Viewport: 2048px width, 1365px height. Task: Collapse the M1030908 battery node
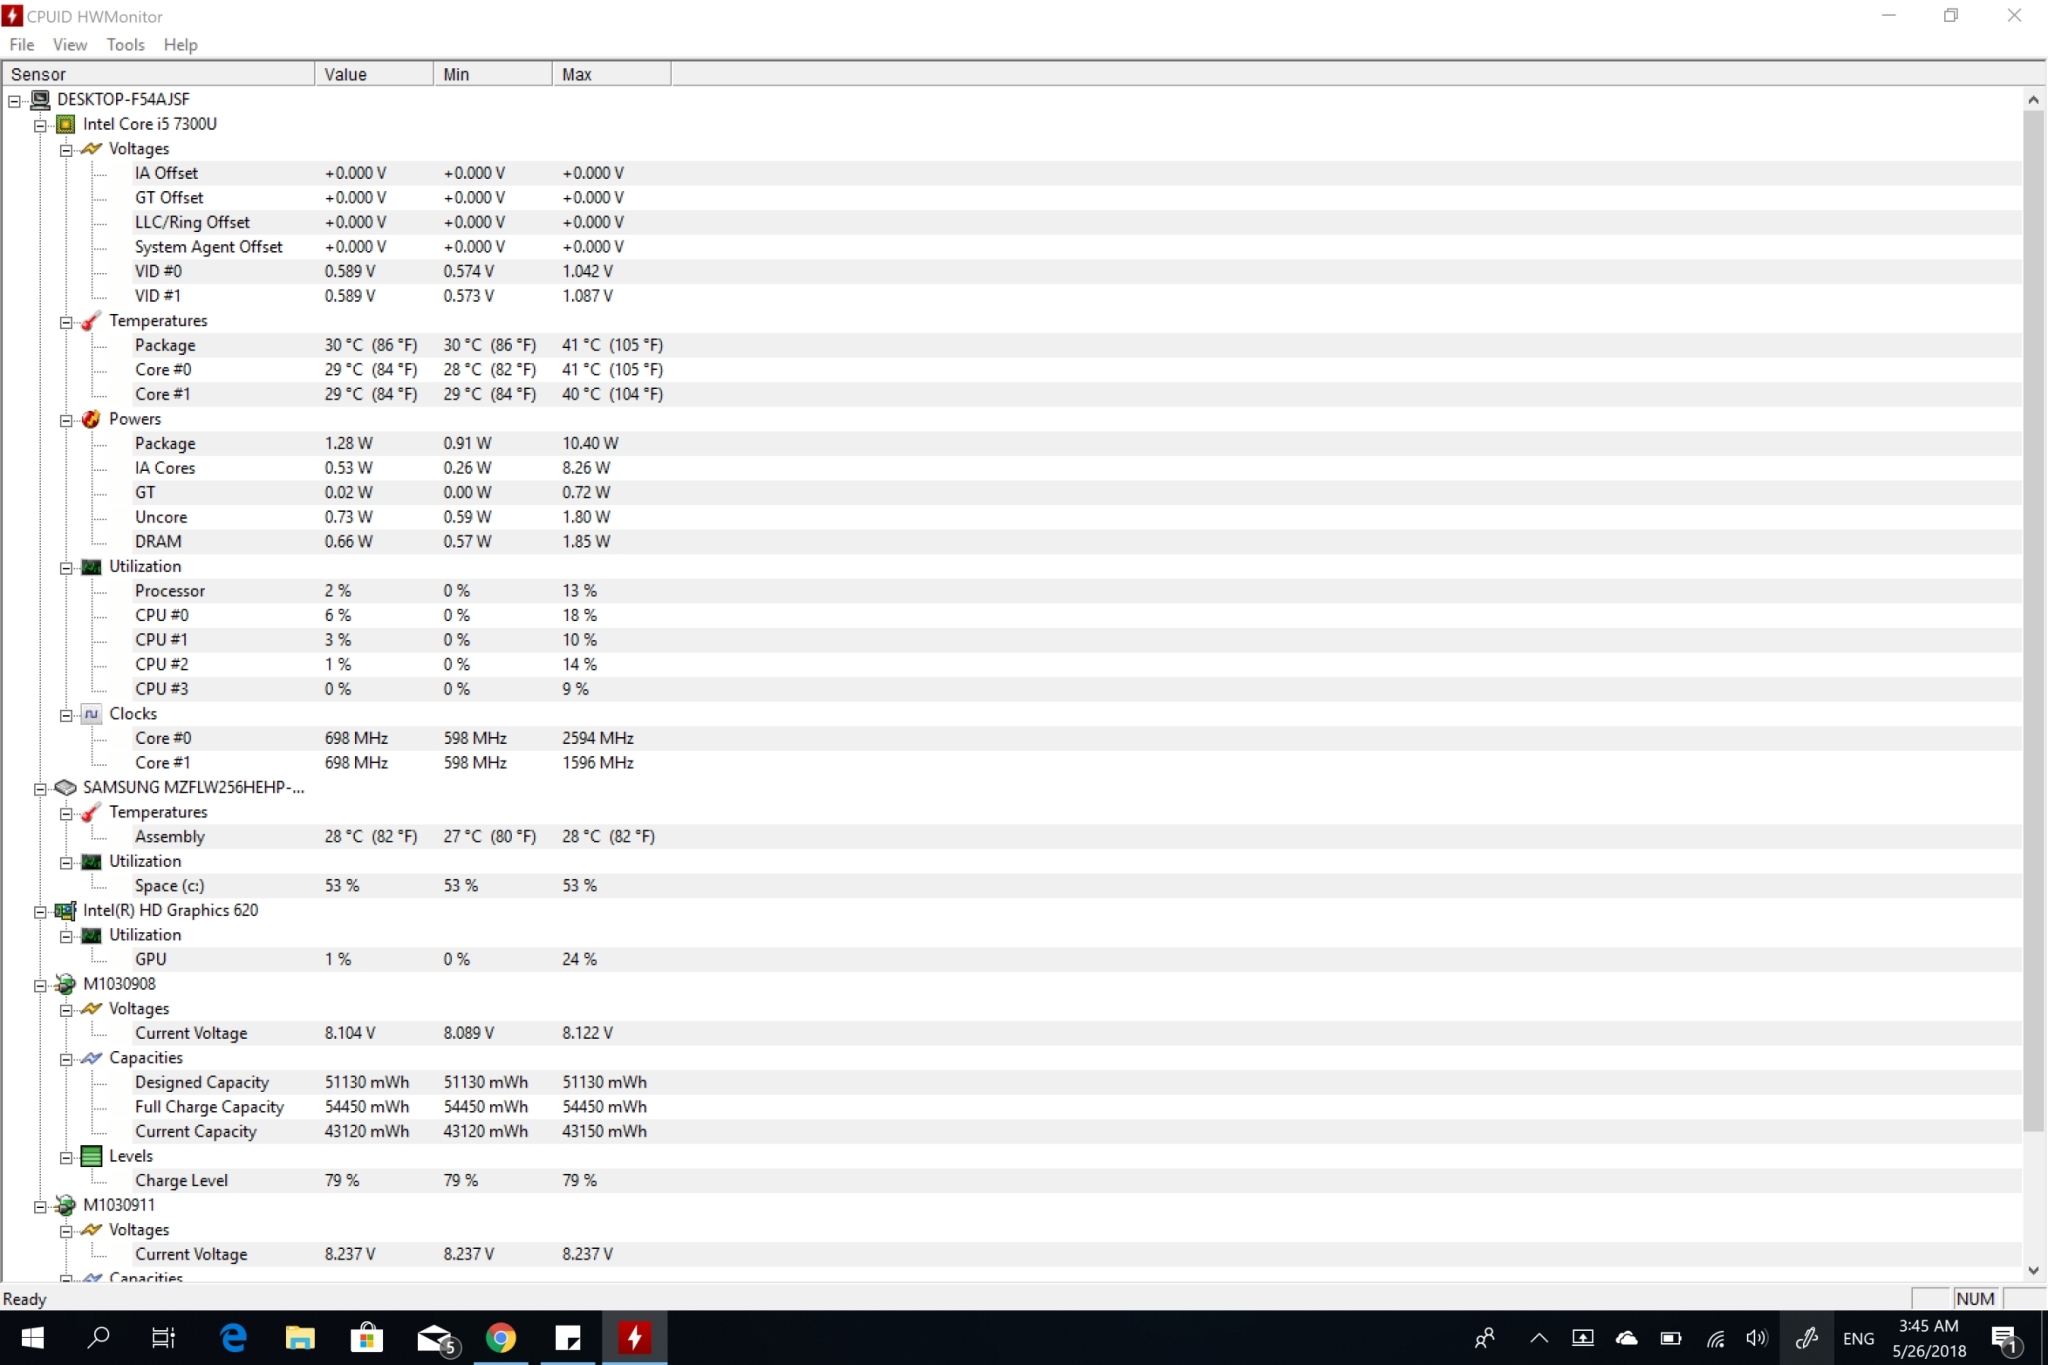click(x=41, y=985)
